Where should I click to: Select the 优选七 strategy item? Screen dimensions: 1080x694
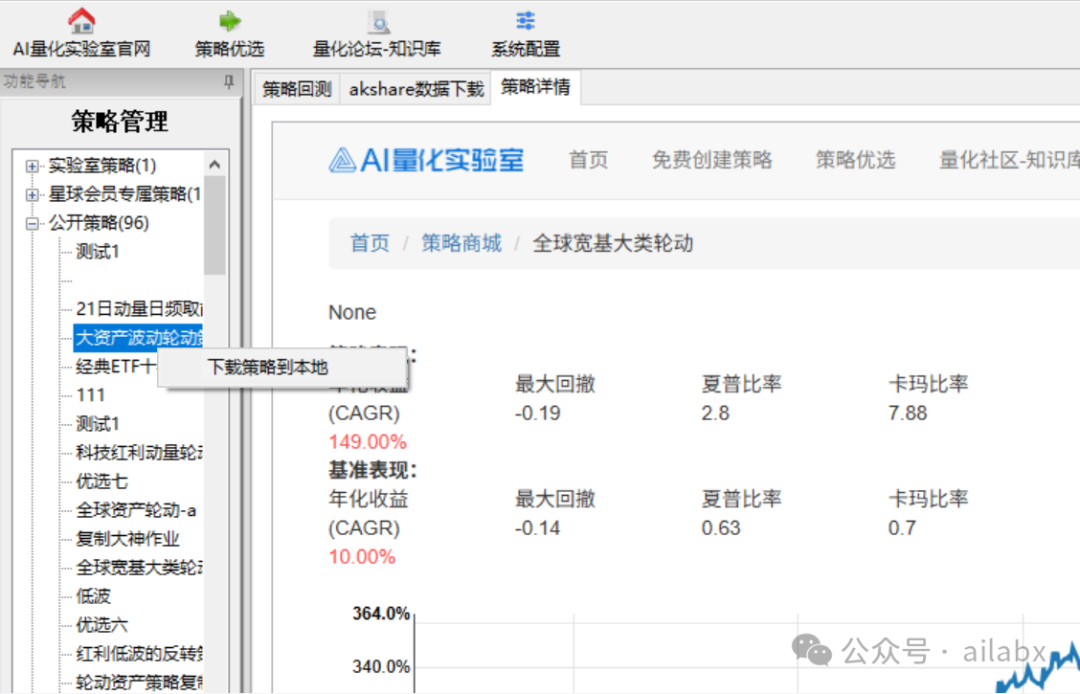[x=102, y=481]
